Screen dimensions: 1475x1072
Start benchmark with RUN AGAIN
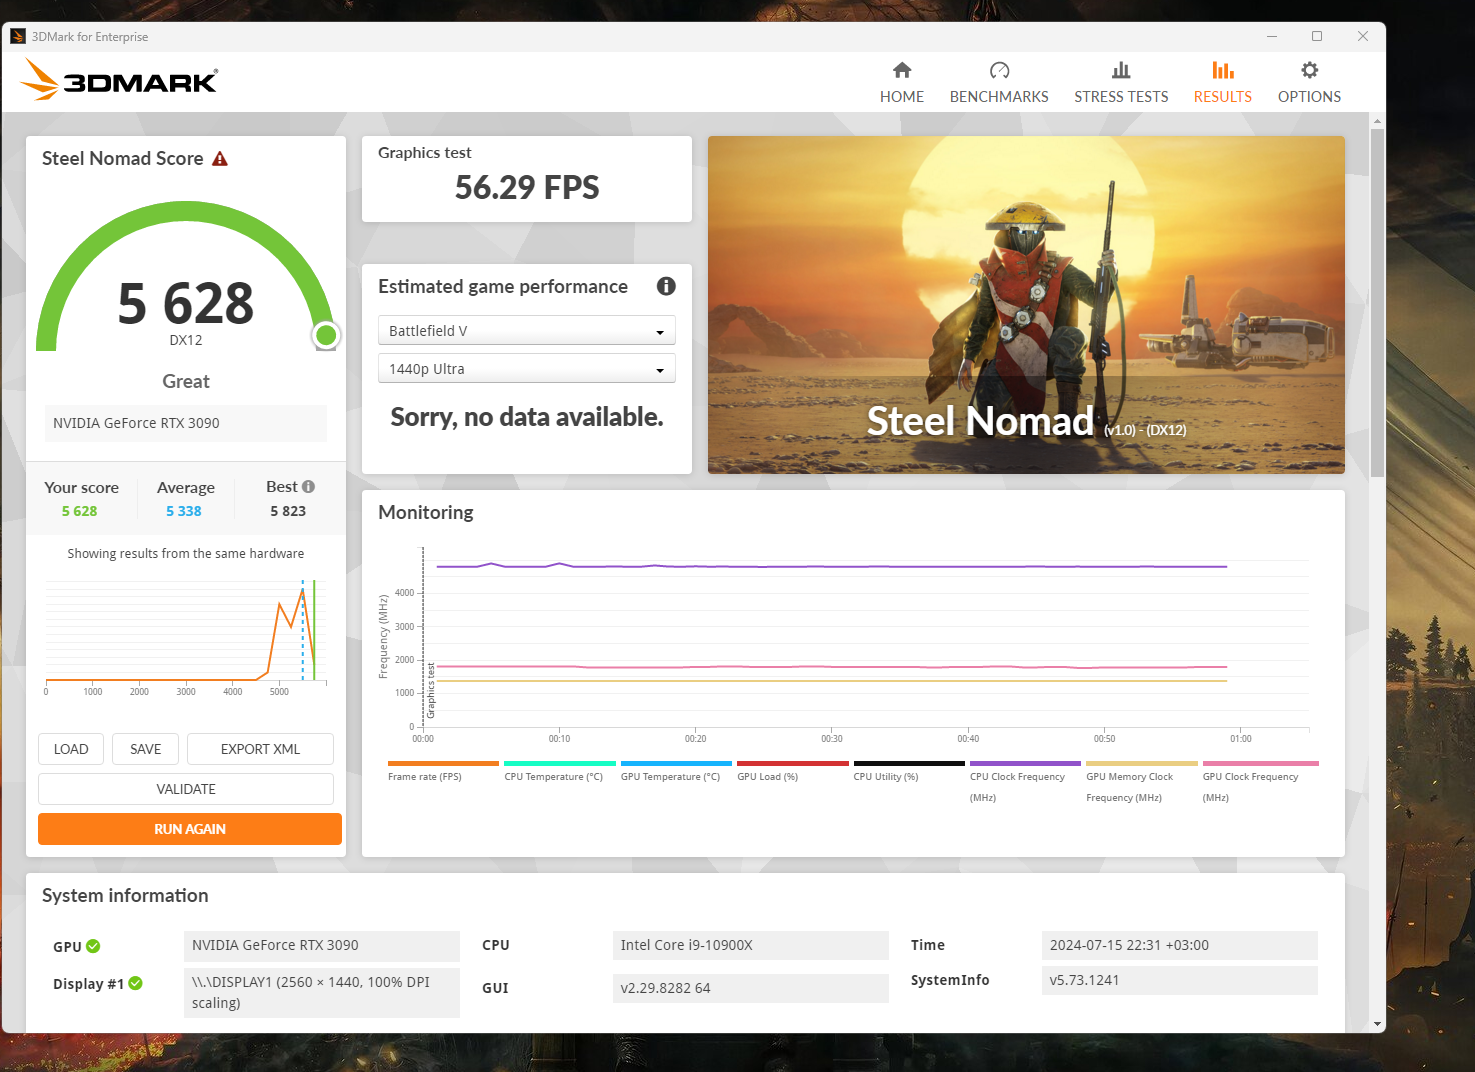(x=190, y=829)
